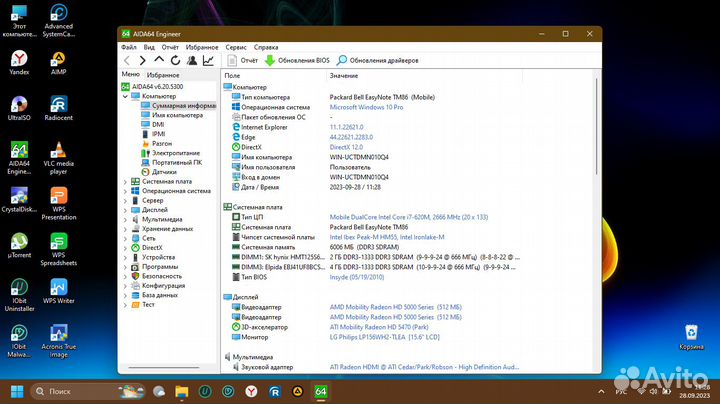Click the Поиск taskbar search box

[88, 392]
